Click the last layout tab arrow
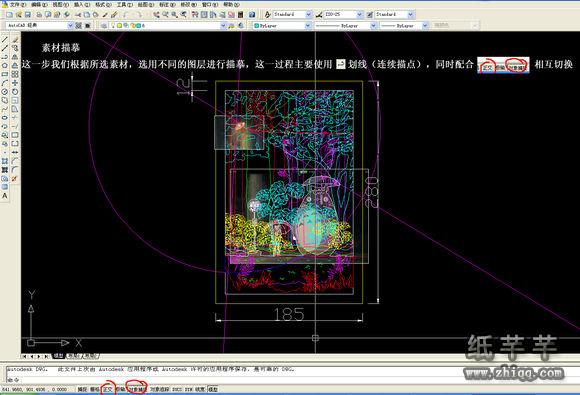 [46, 356]
